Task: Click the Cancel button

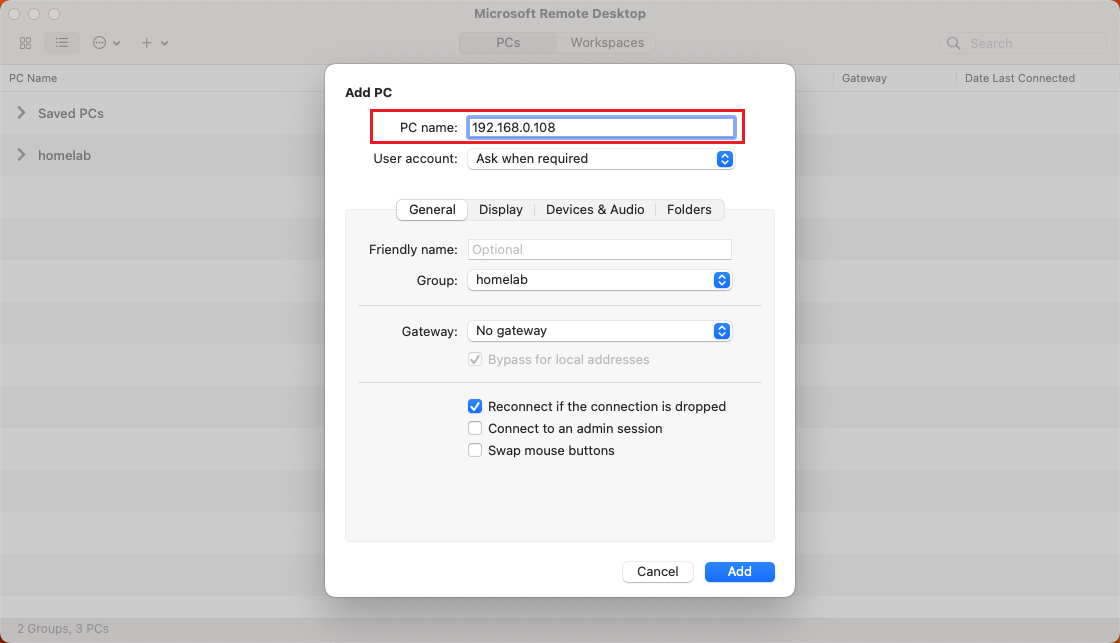Action: (x=658, y=572)
